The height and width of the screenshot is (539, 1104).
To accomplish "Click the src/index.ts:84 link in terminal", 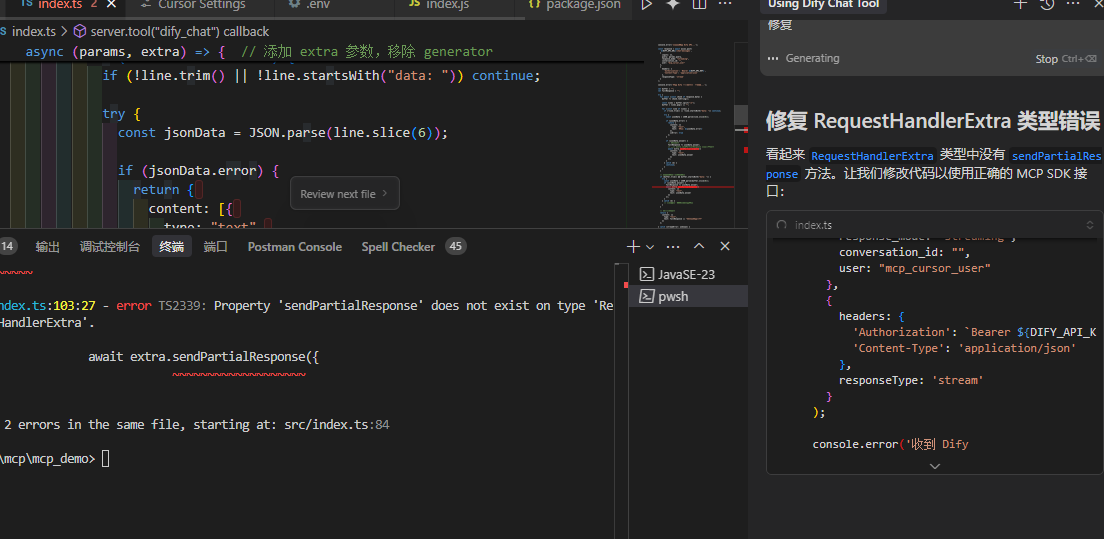I will [337, 425].
